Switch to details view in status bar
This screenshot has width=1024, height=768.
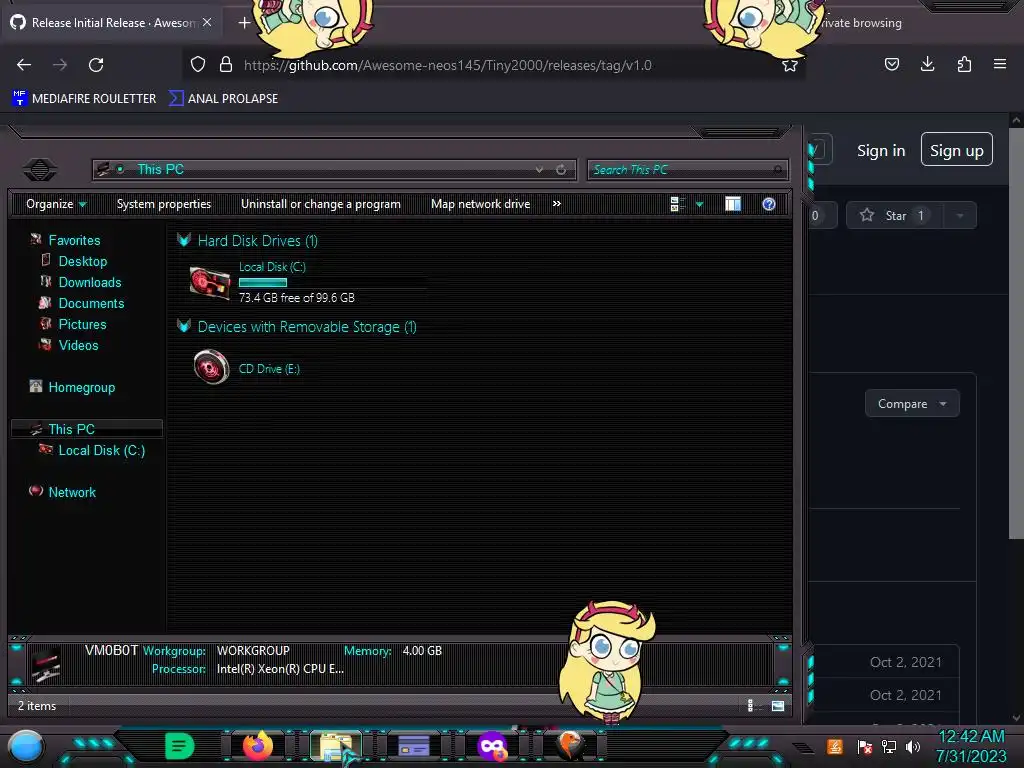753,705
